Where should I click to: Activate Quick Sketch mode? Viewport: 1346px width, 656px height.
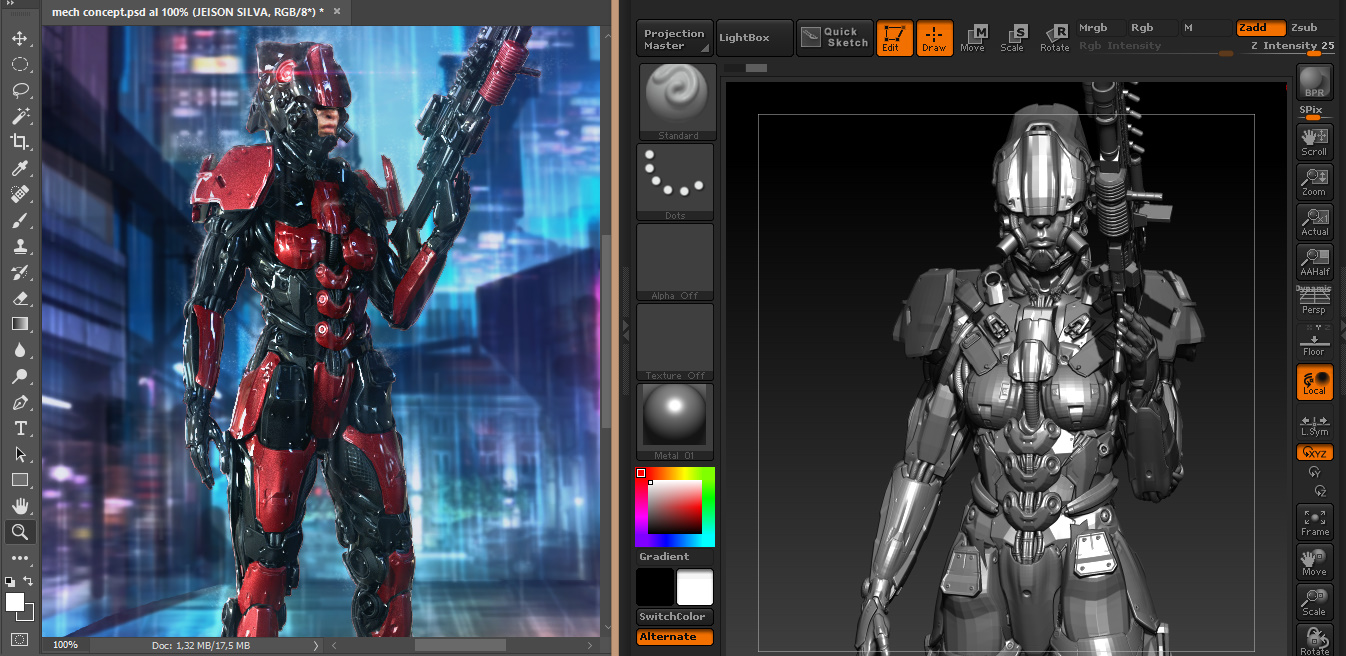[x=834, y=38]
